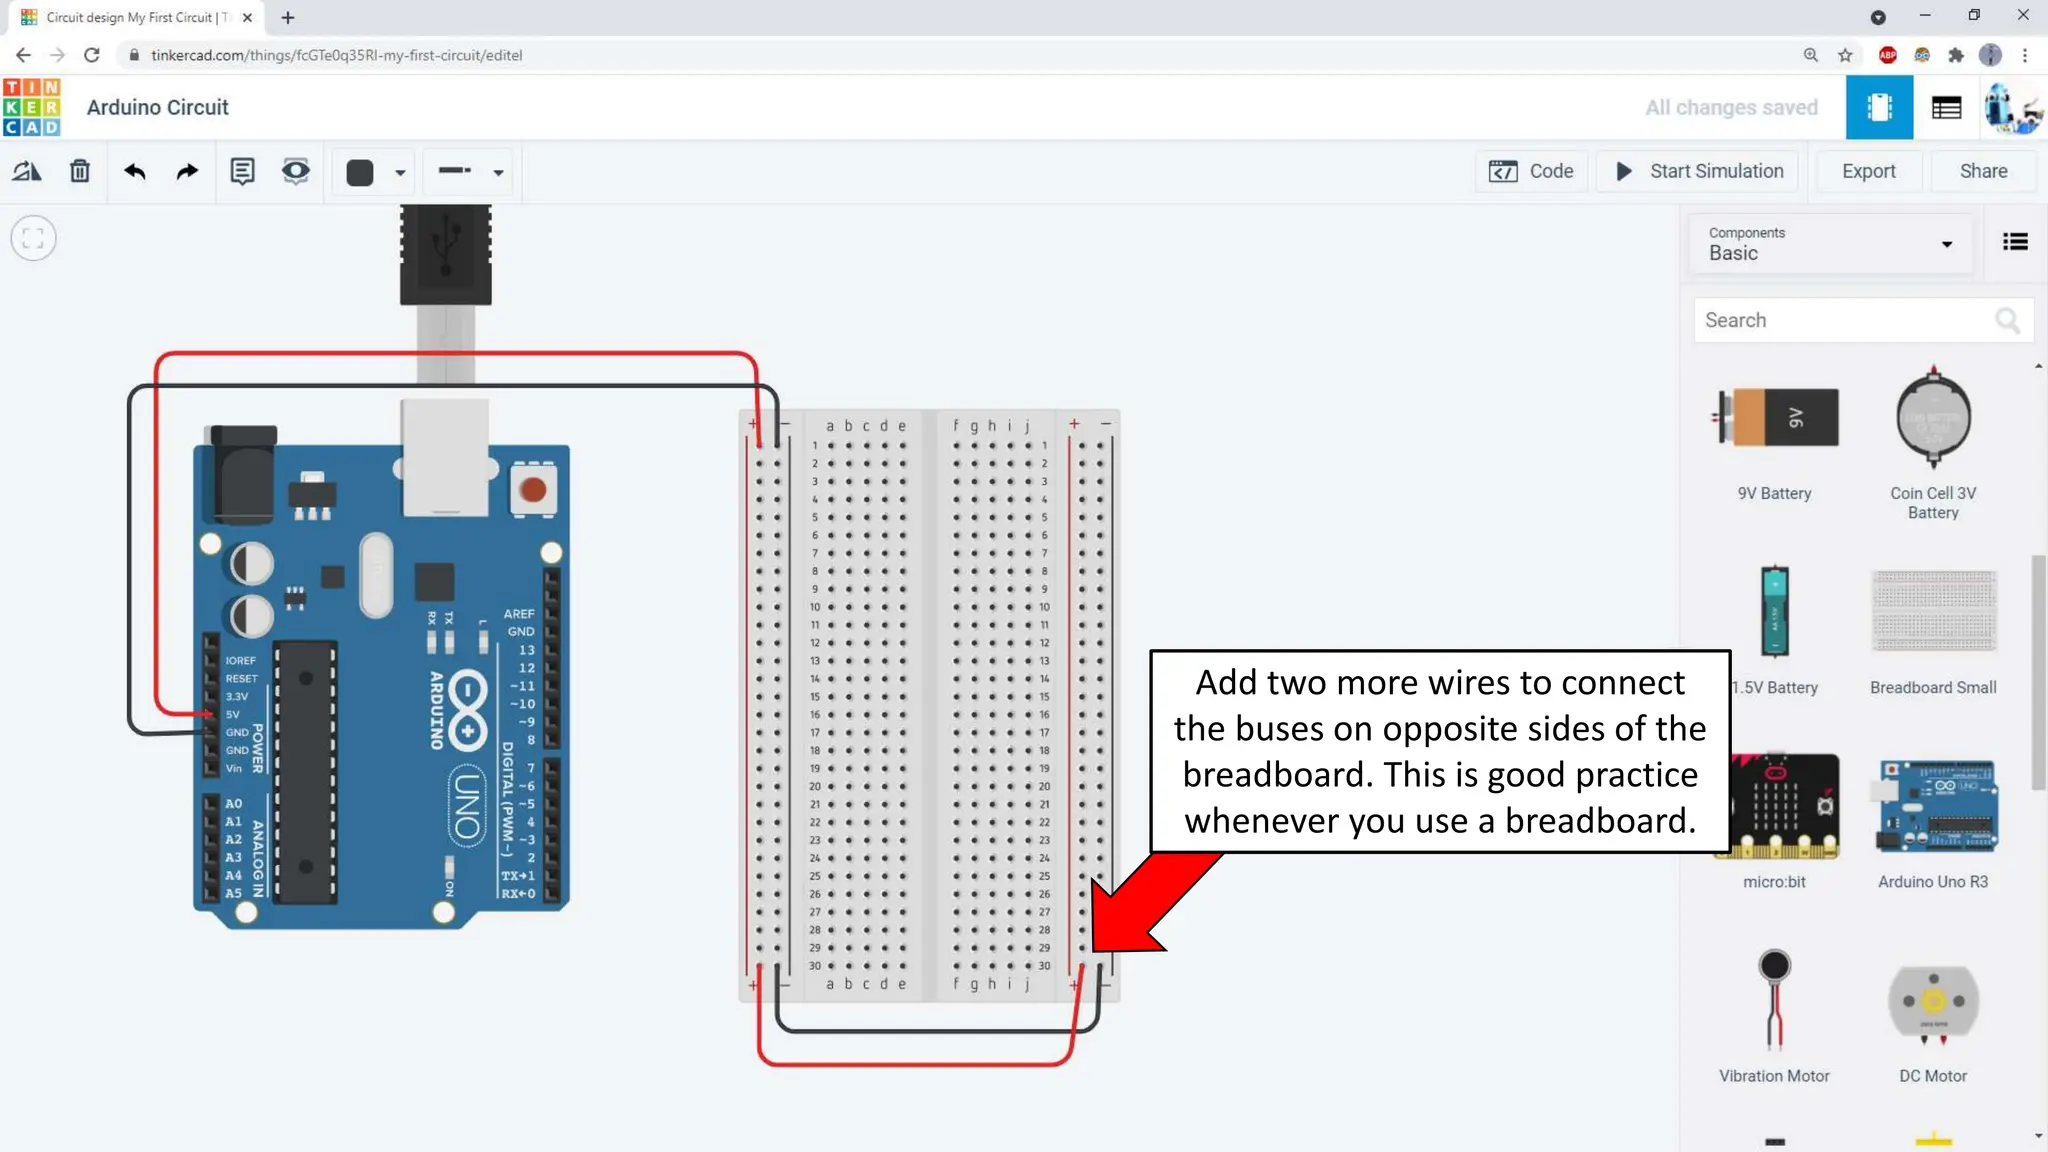Go back in browser

[x=23, y=55]
